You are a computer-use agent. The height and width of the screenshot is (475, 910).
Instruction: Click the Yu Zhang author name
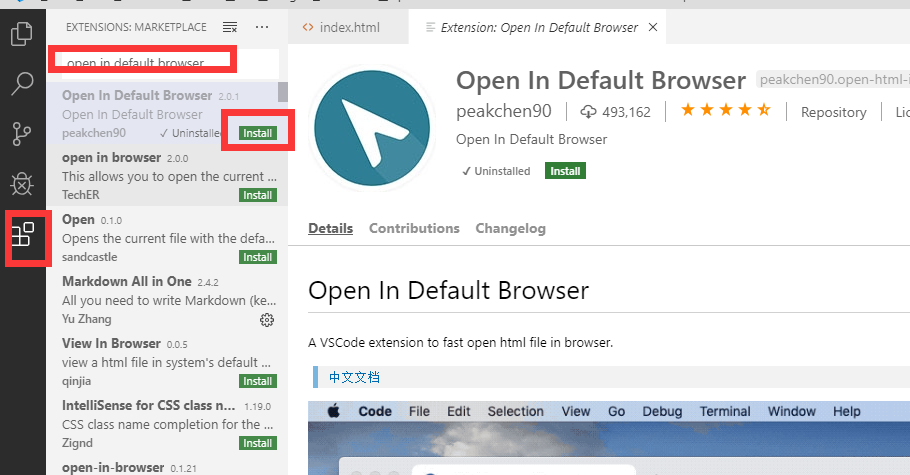86,319
